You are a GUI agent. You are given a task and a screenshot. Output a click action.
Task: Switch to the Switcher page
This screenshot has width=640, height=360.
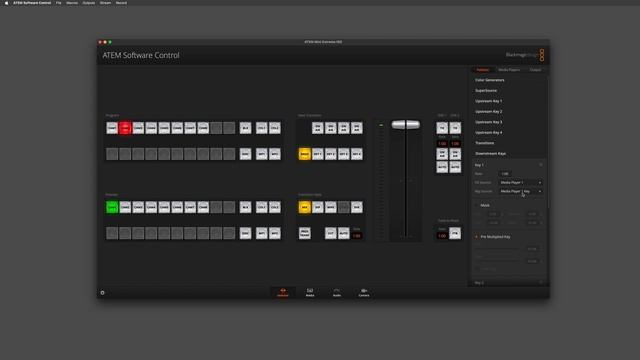[283, 293]
